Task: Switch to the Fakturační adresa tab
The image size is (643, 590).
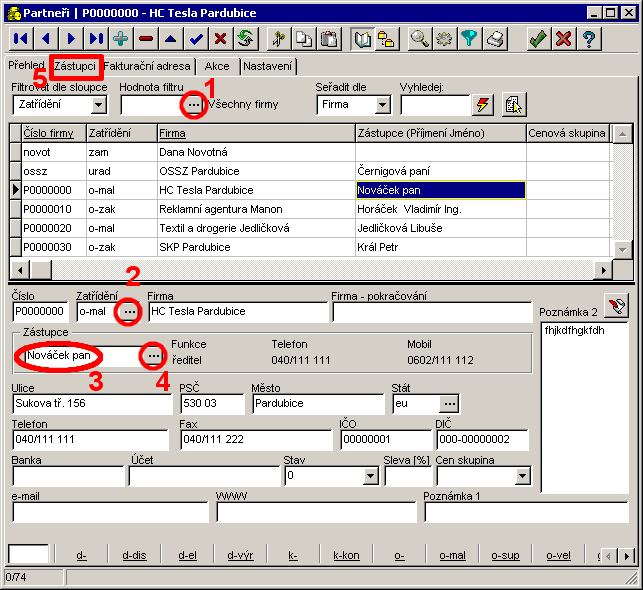Action: point(146,66)
